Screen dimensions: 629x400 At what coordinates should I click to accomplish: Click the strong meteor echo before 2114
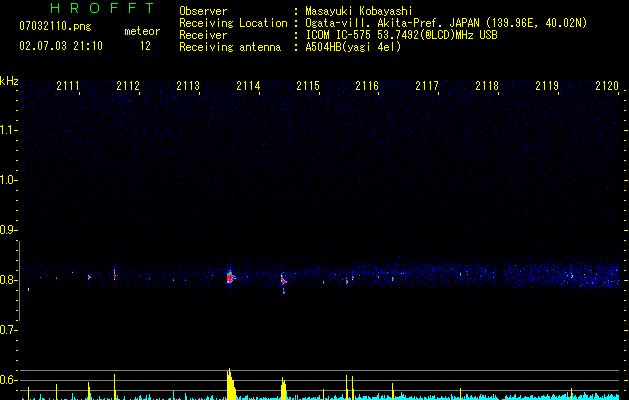point(230,277)
